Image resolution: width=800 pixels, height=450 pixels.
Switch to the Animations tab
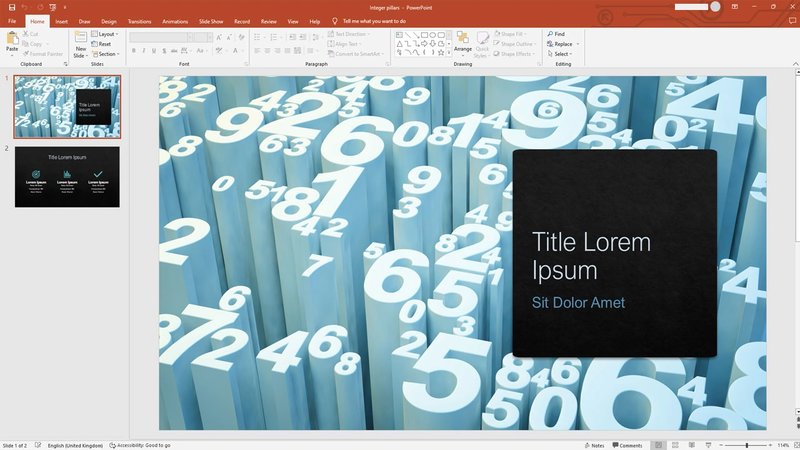pos(175,21)
